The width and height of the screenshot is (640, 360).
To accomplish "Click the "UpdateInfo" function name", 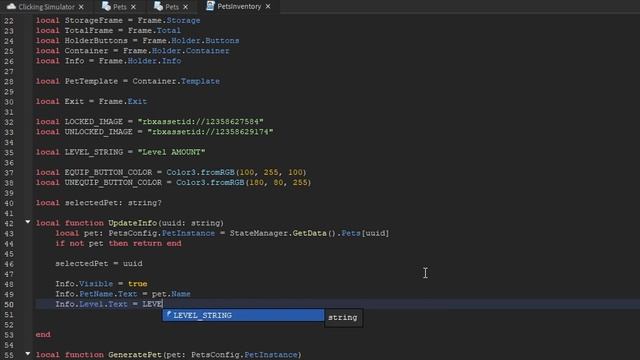I will click(x=132, y=223).
